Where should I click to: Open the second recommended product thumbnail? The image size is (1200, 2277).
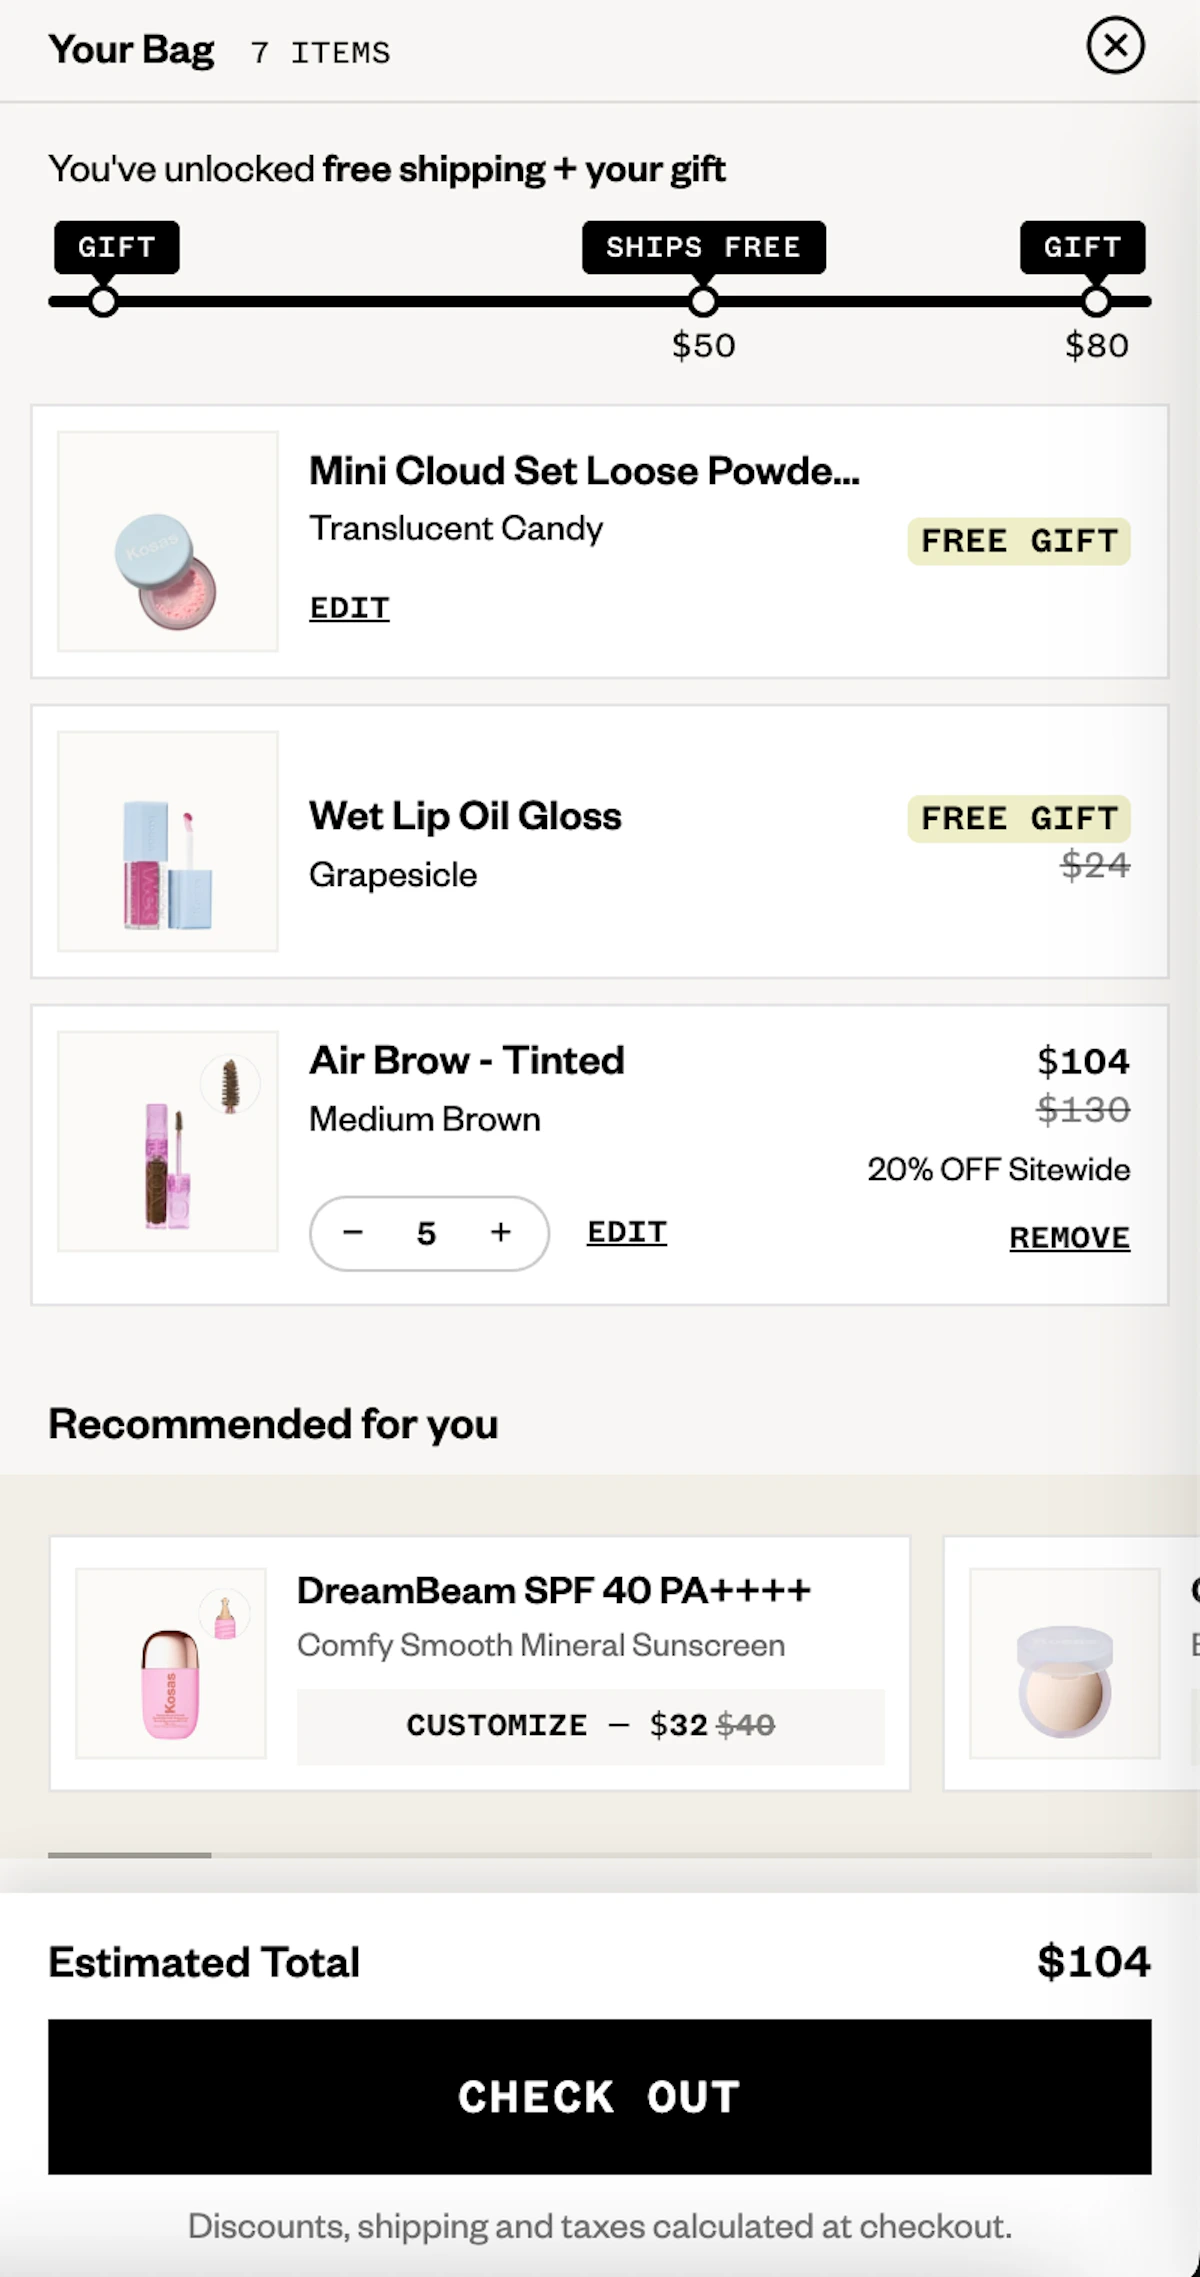(1065, 1663)
